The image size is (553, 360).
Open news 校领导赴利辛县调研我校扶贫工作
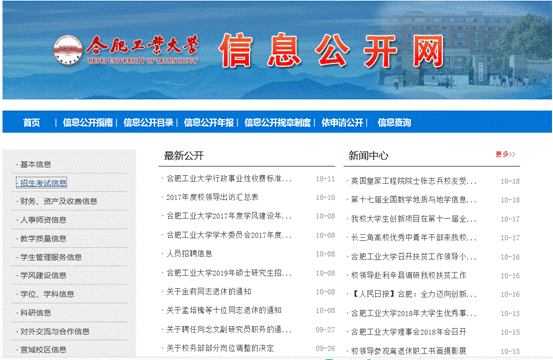point(408,275)
